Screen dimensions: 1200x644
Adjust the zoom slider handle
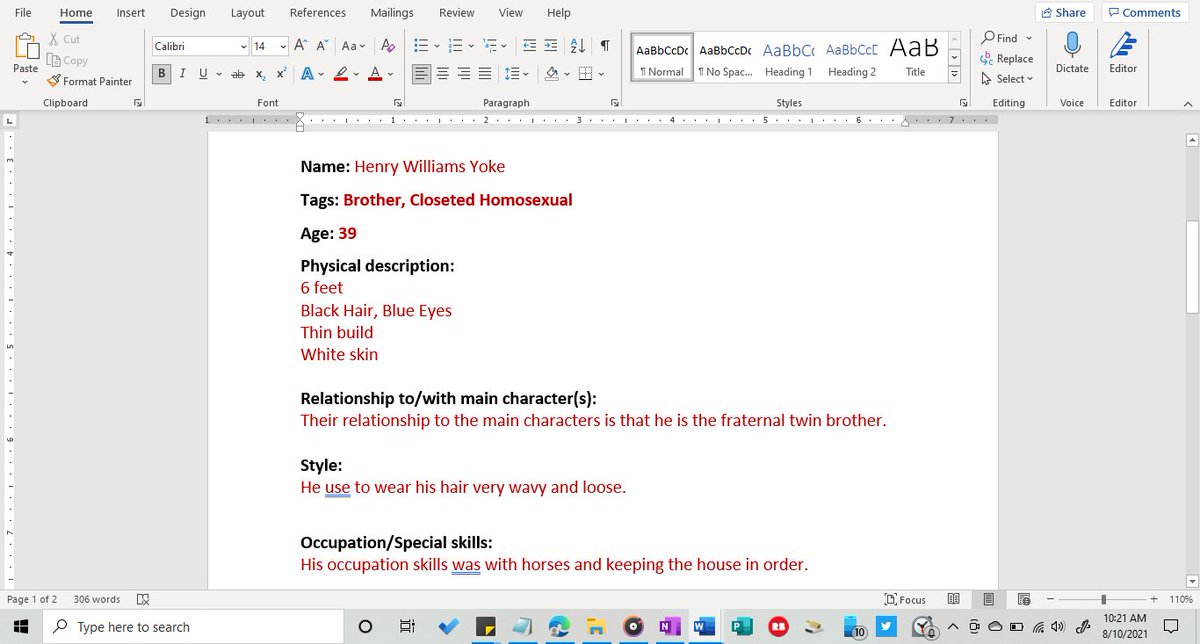1103,600
